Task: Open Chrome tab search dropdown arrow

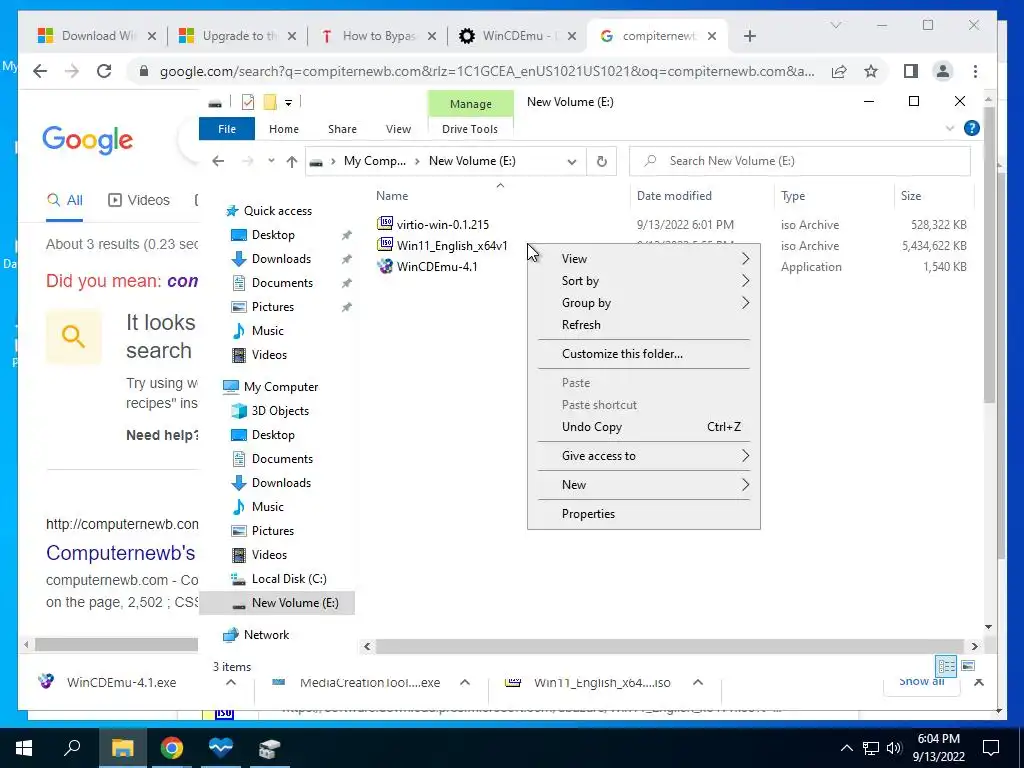Action: coord(835,25)
